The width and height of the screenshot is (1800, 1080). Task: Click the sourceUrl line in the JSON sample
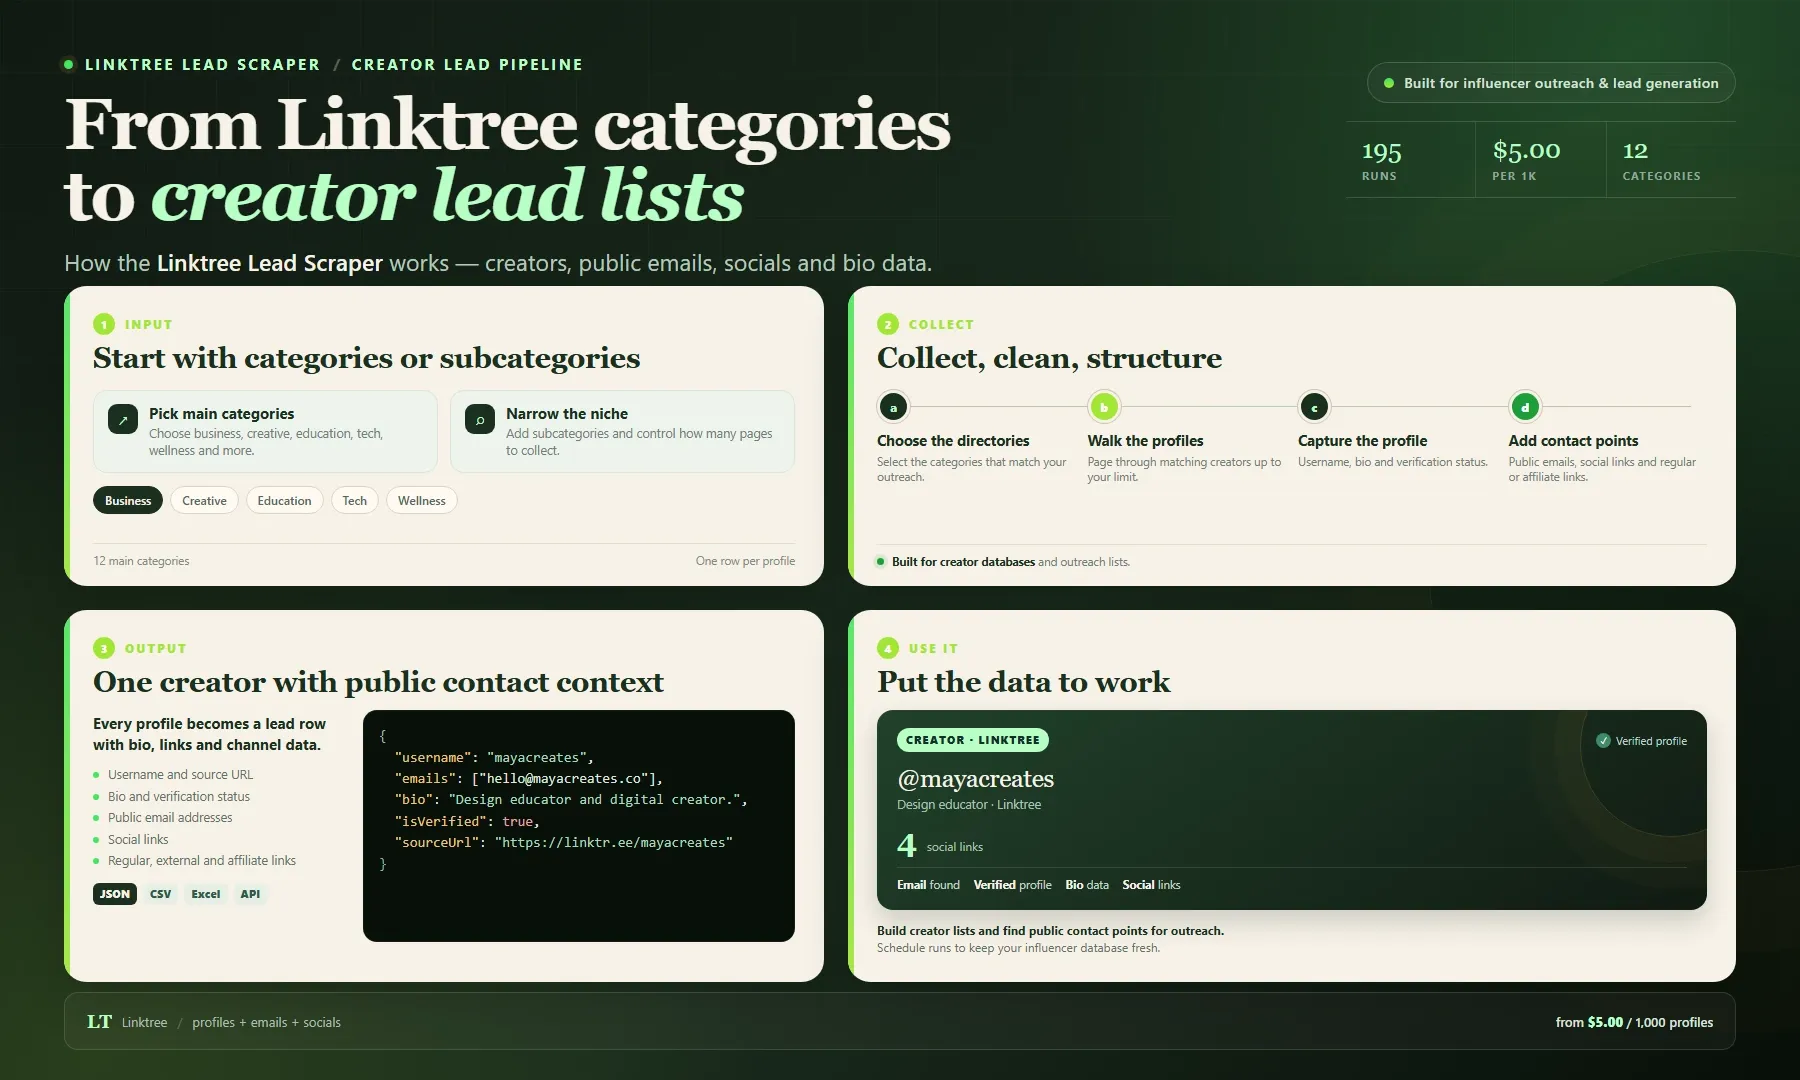tap(564, 843)
